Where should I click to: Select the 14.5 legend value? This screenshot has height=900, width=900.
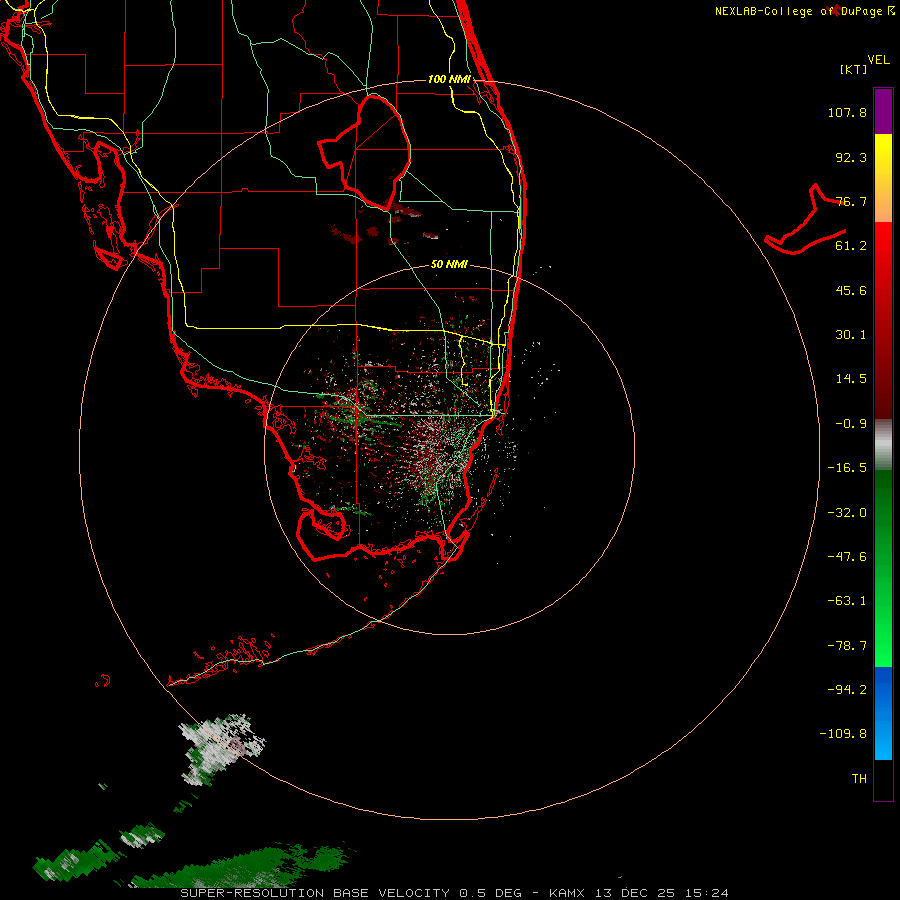pyautogui.click(x=851, y=379)
